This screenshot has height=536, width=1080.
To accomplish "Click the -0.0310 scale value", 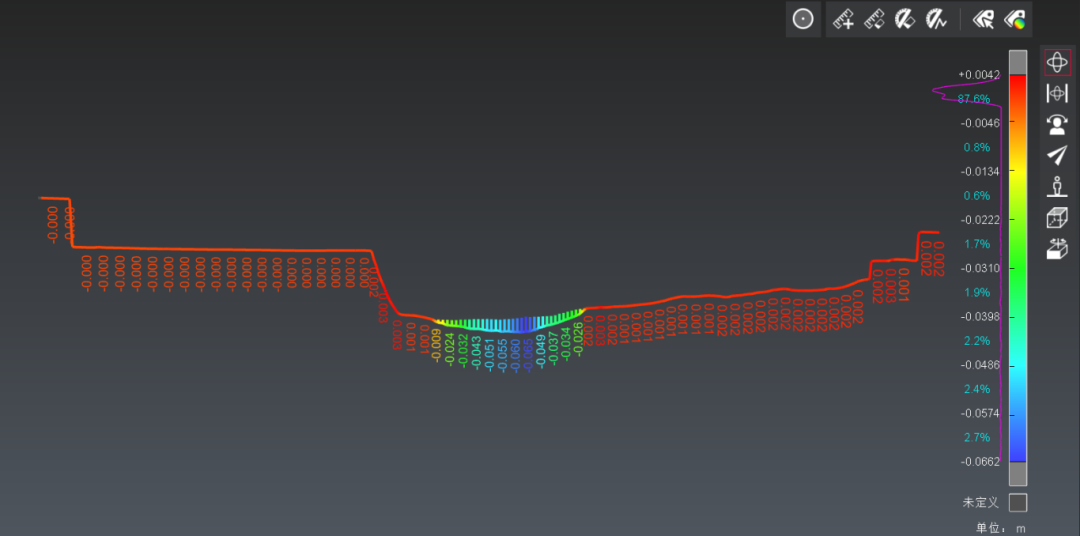I will (x=979, y=267).
